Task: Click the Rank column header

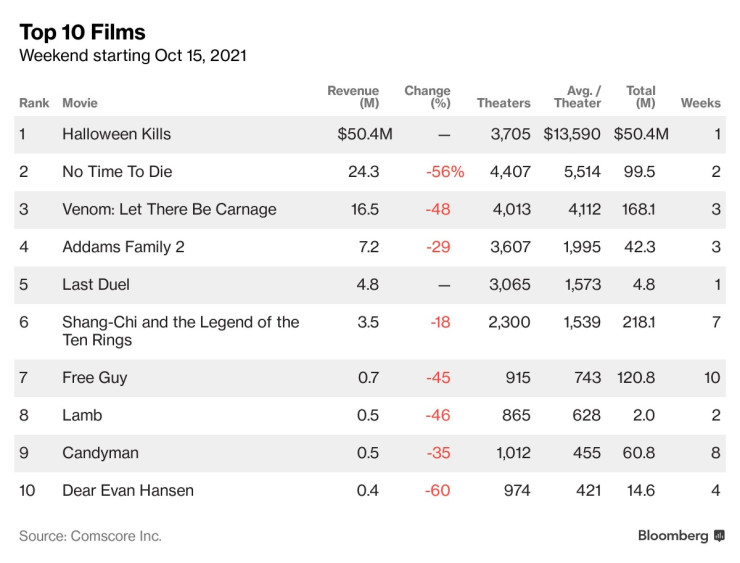Action: 34,103
